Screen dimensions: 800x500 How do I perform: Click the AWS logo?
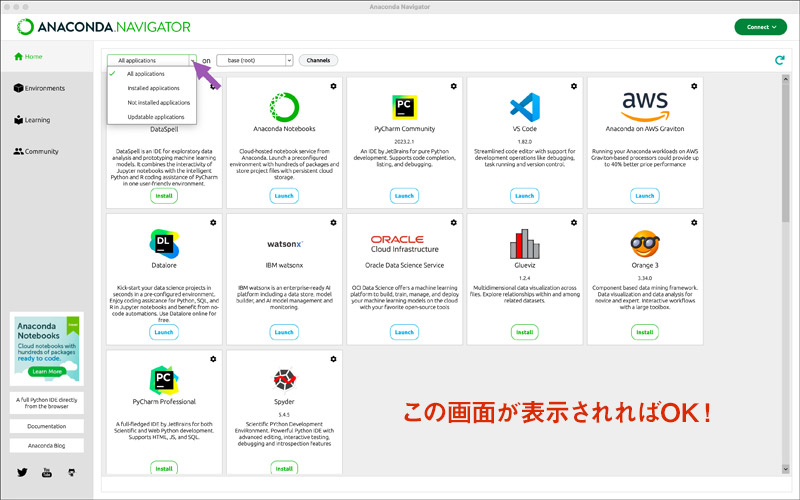click(645, 106)
